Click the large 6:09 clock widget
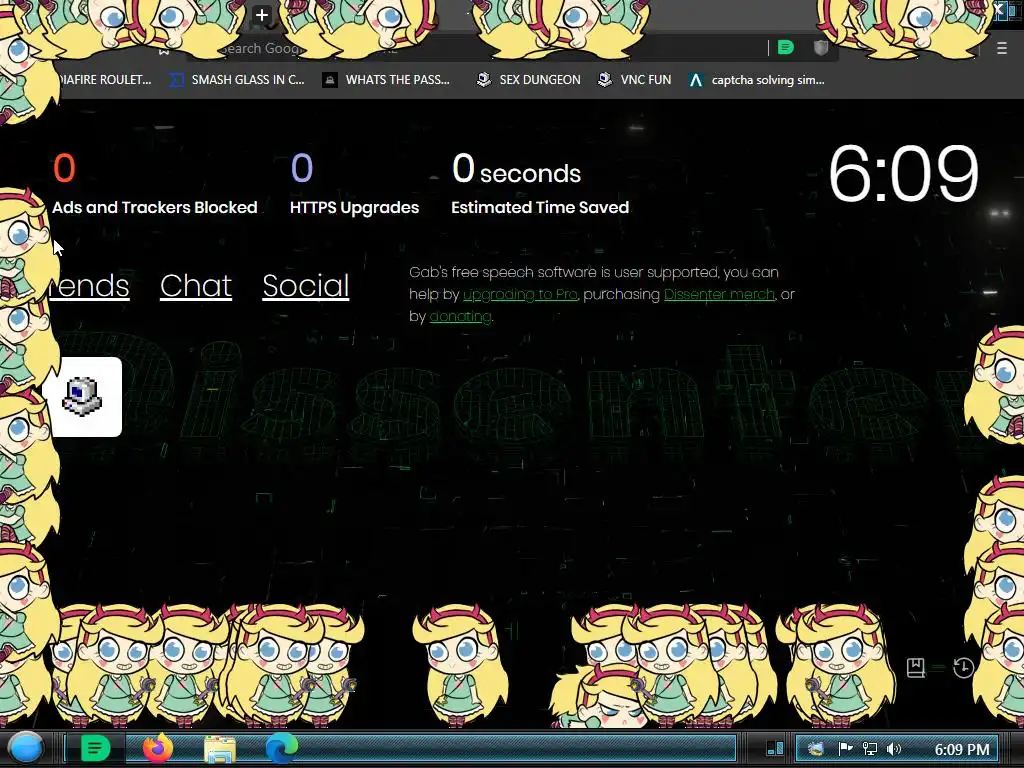This screenshot has width=1024, height=768. pos(903,174)
